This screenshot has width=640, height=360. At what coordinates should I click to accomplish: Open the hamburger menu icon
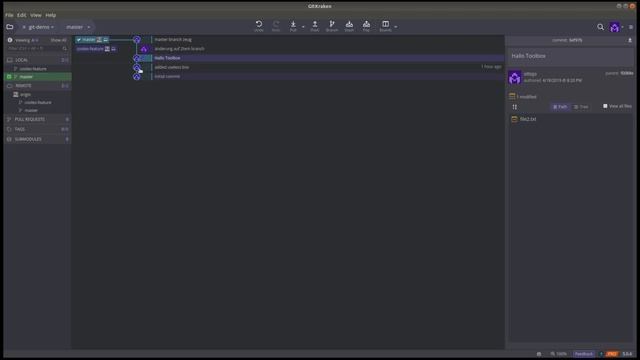point(631,27)
